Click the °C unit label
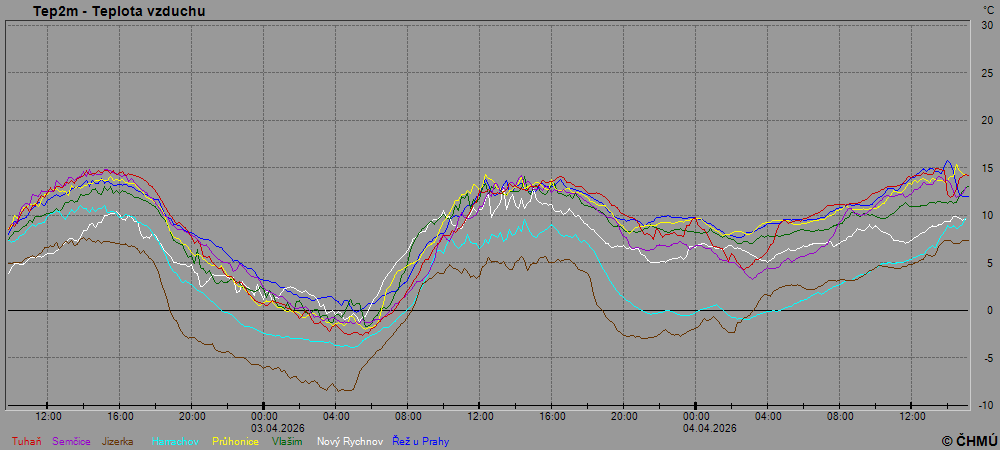This screenshot has width=1000, height=450. [x=988, y=10]
